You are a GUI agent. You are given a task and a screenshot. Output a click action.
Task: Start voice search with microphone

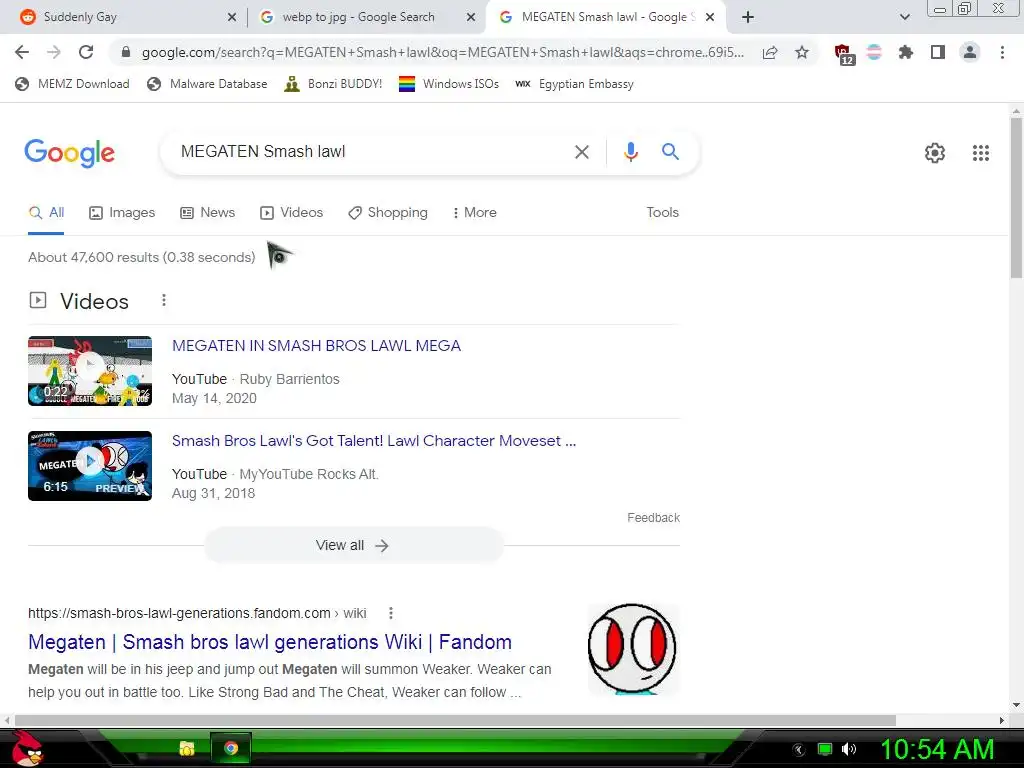pyautogui.click(x=630, y=152)
